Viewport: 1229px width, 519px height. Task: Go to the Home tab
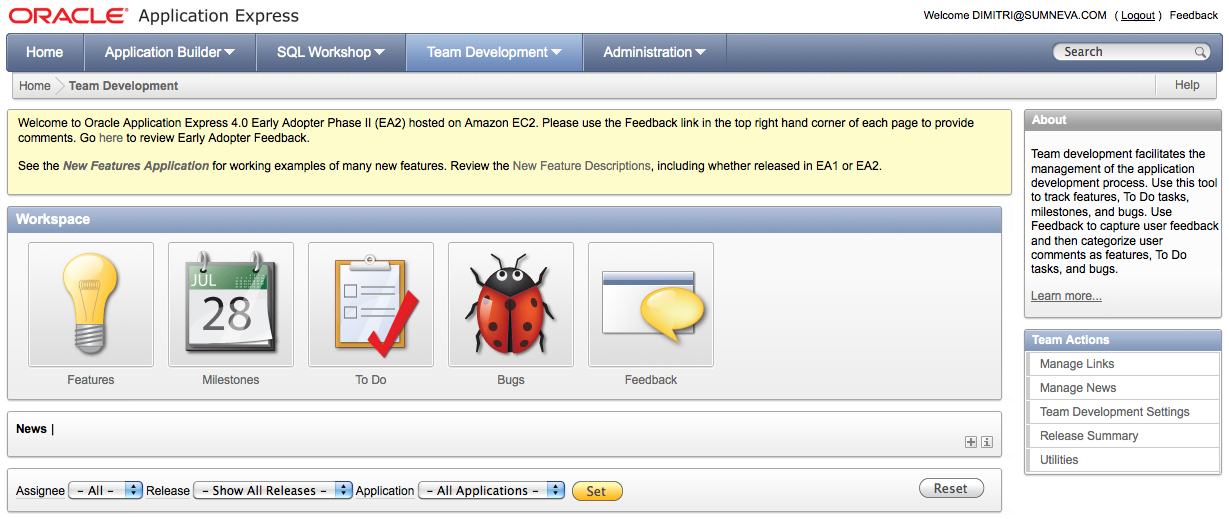(x=45, y=52)
